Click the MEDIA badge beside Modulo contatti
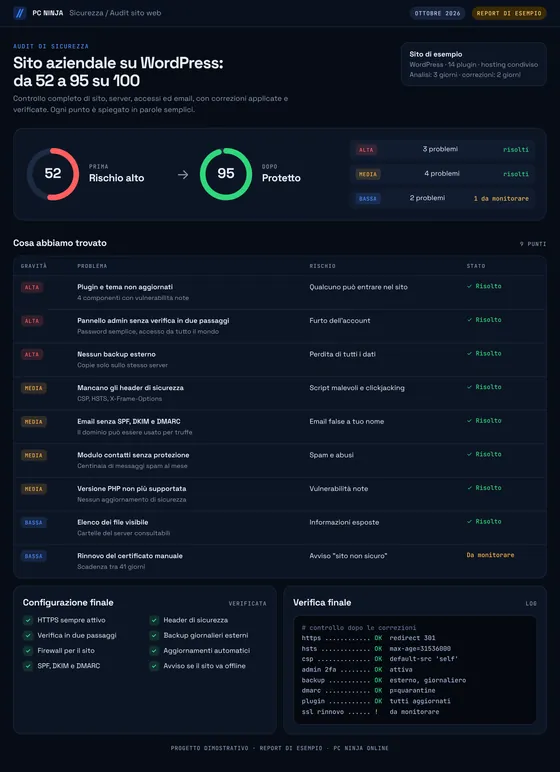Image resolution: width=560 pixels, height=772 pixels. [x=33, y=455]
